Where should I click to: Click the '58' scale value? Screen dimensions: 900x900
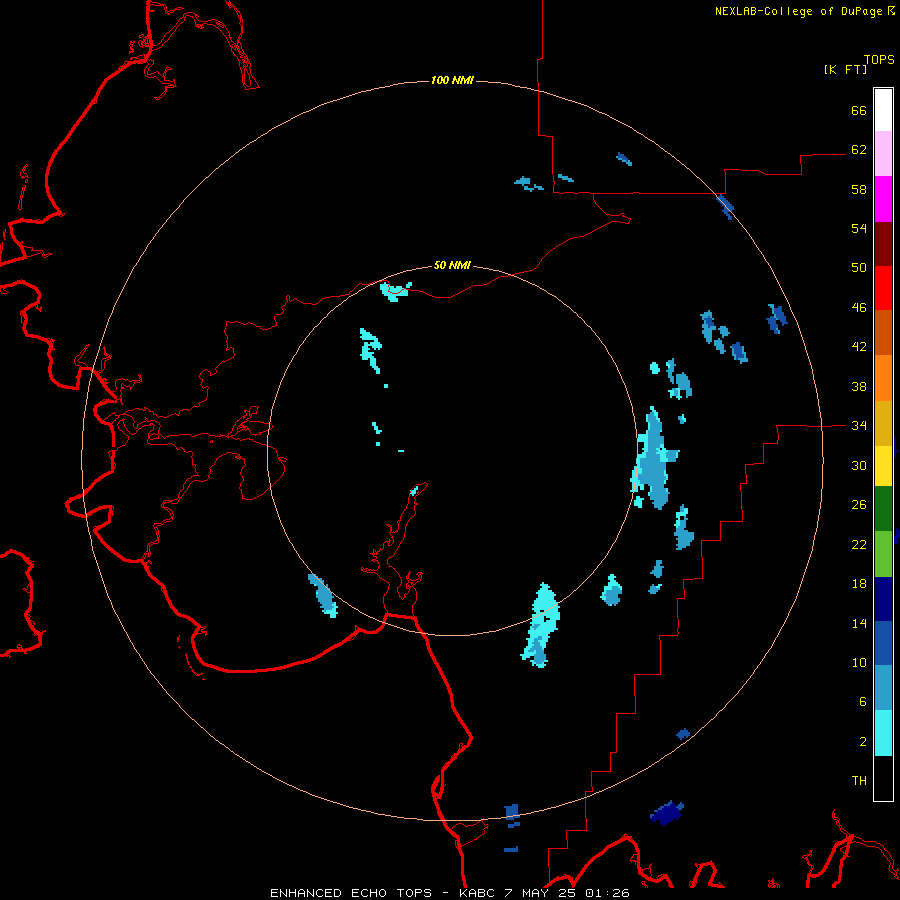(x=859, y=189)
